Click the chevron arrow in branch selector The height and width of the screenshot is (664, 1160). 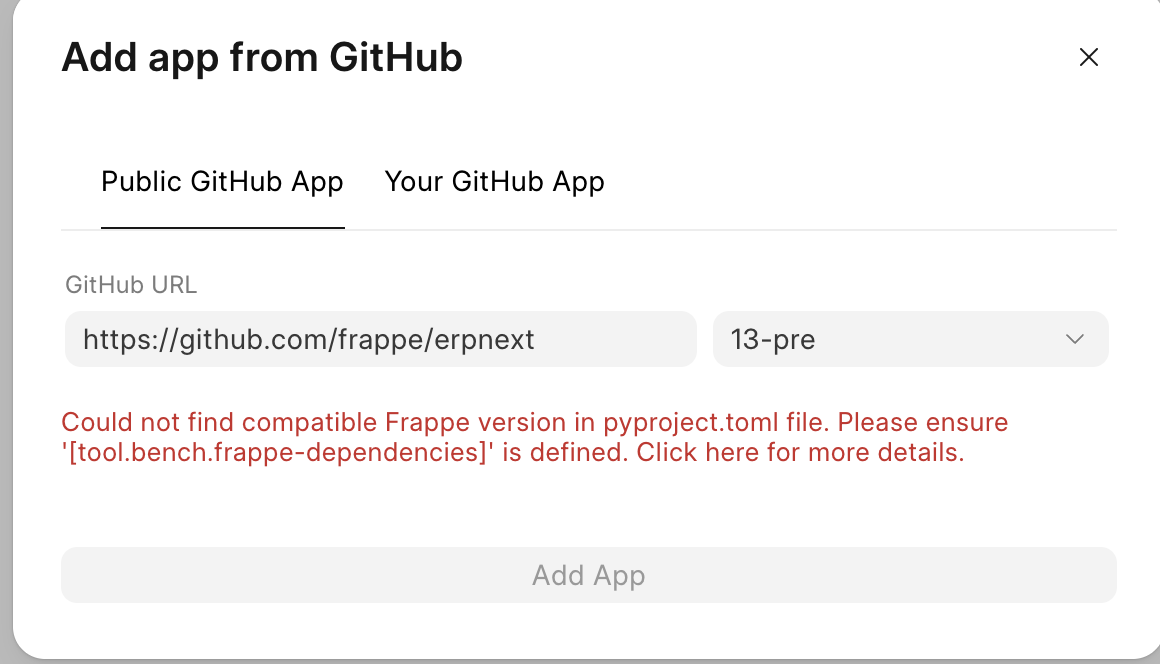tap(1075, 339)
